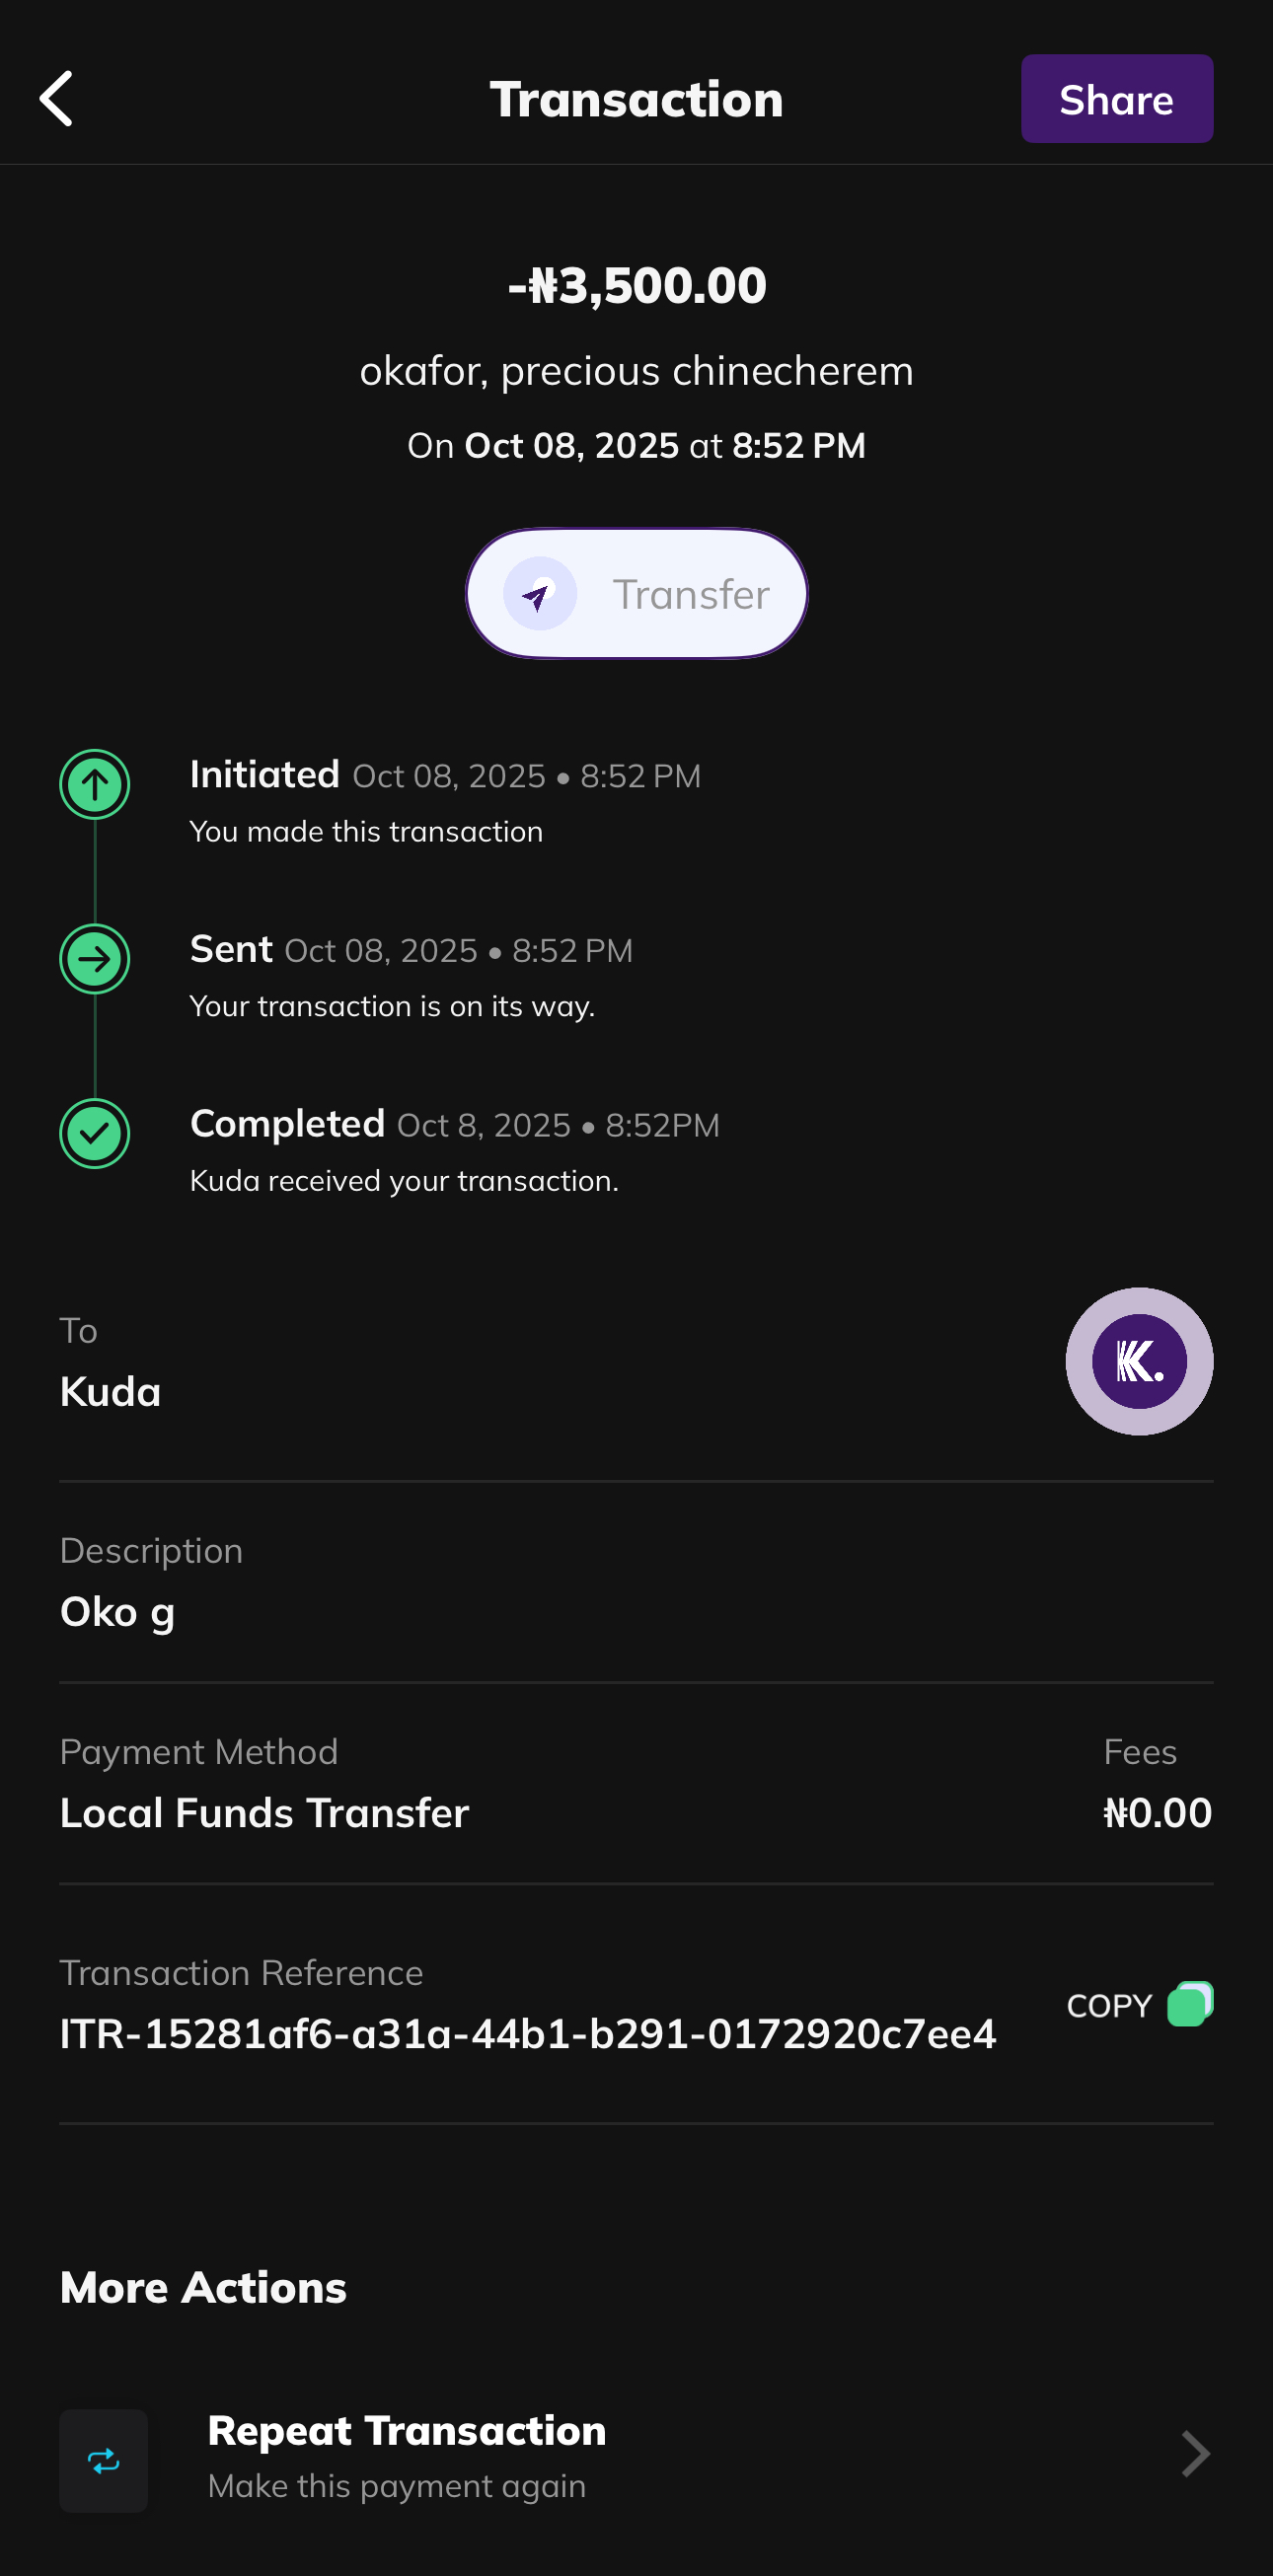Viewport: 1273px width, 2576px height.
Task: Click the Sent right-arrow status icon
Action: tap(95, 959)
